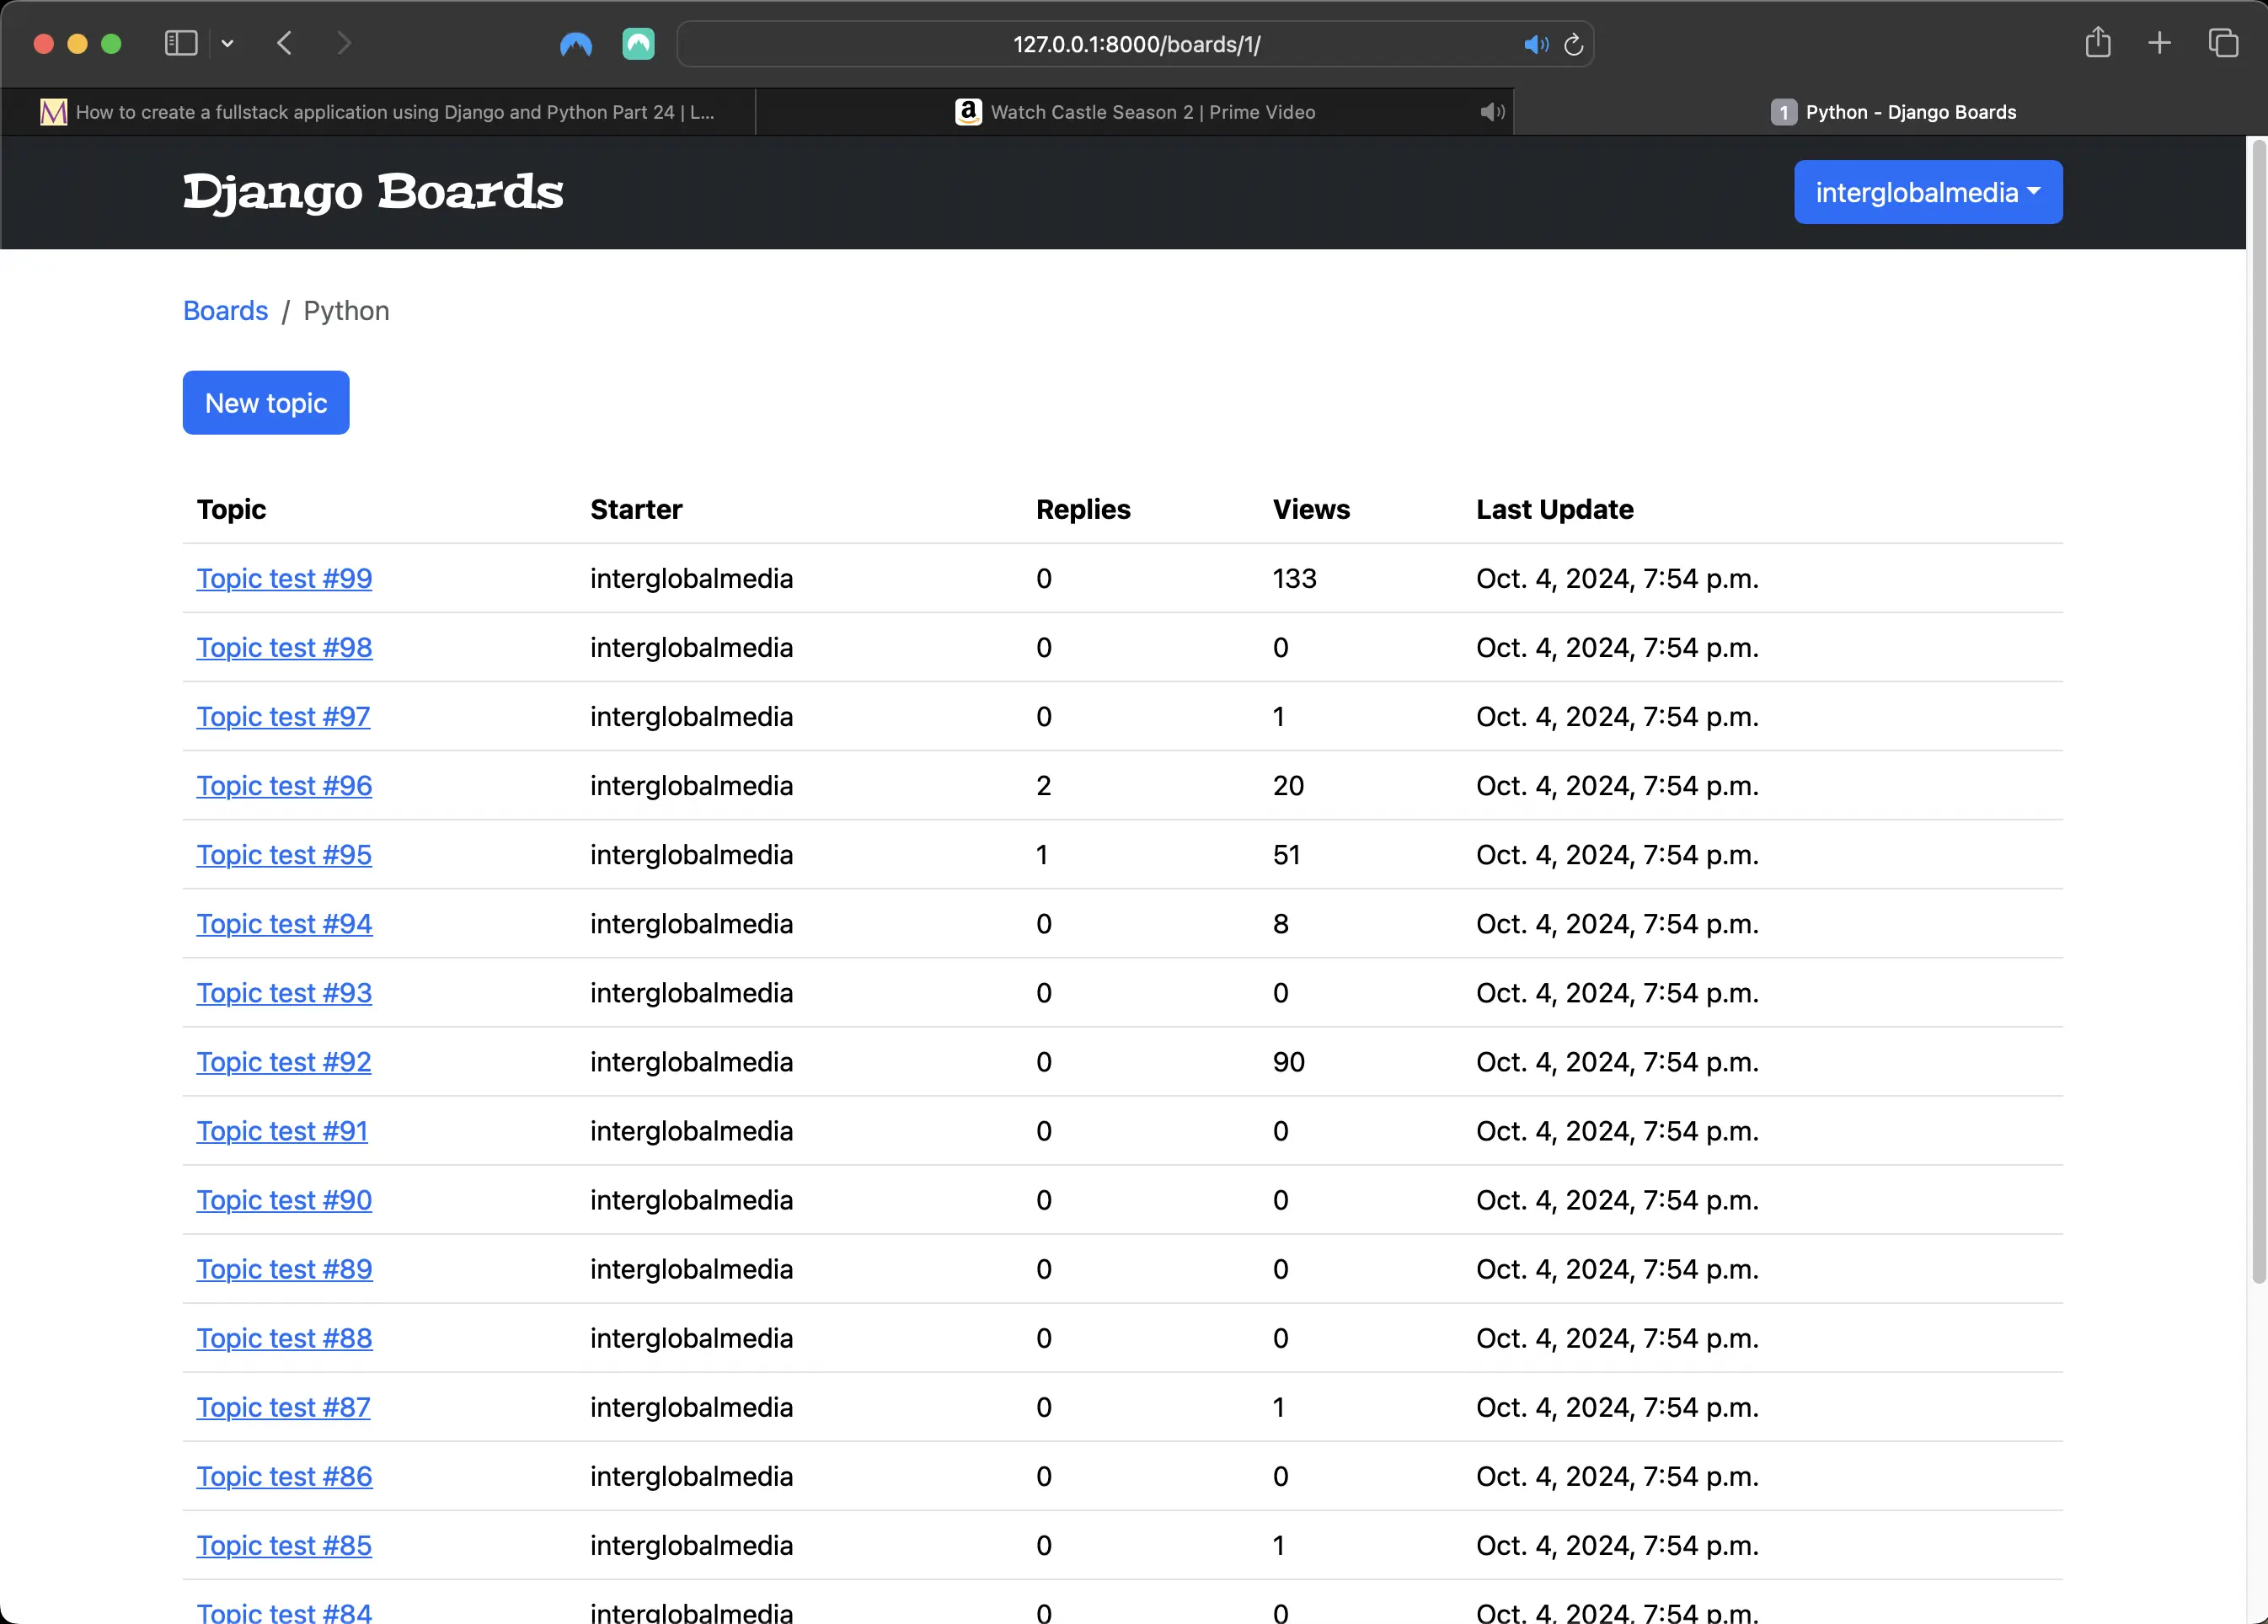
Task: Reload the page with the refresh icon
Action: click(1573, 44)
